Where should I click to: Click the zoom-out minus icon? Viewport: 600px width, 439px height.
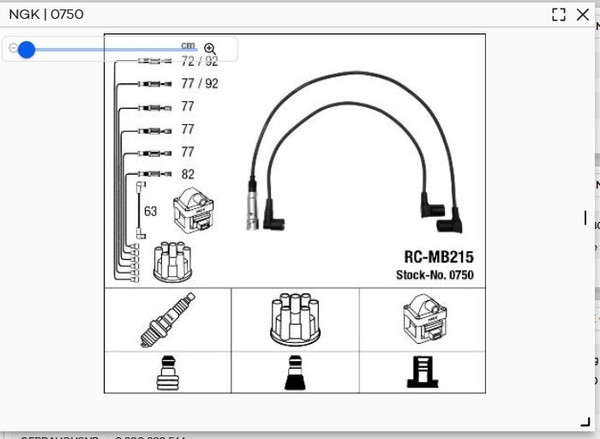13,49
